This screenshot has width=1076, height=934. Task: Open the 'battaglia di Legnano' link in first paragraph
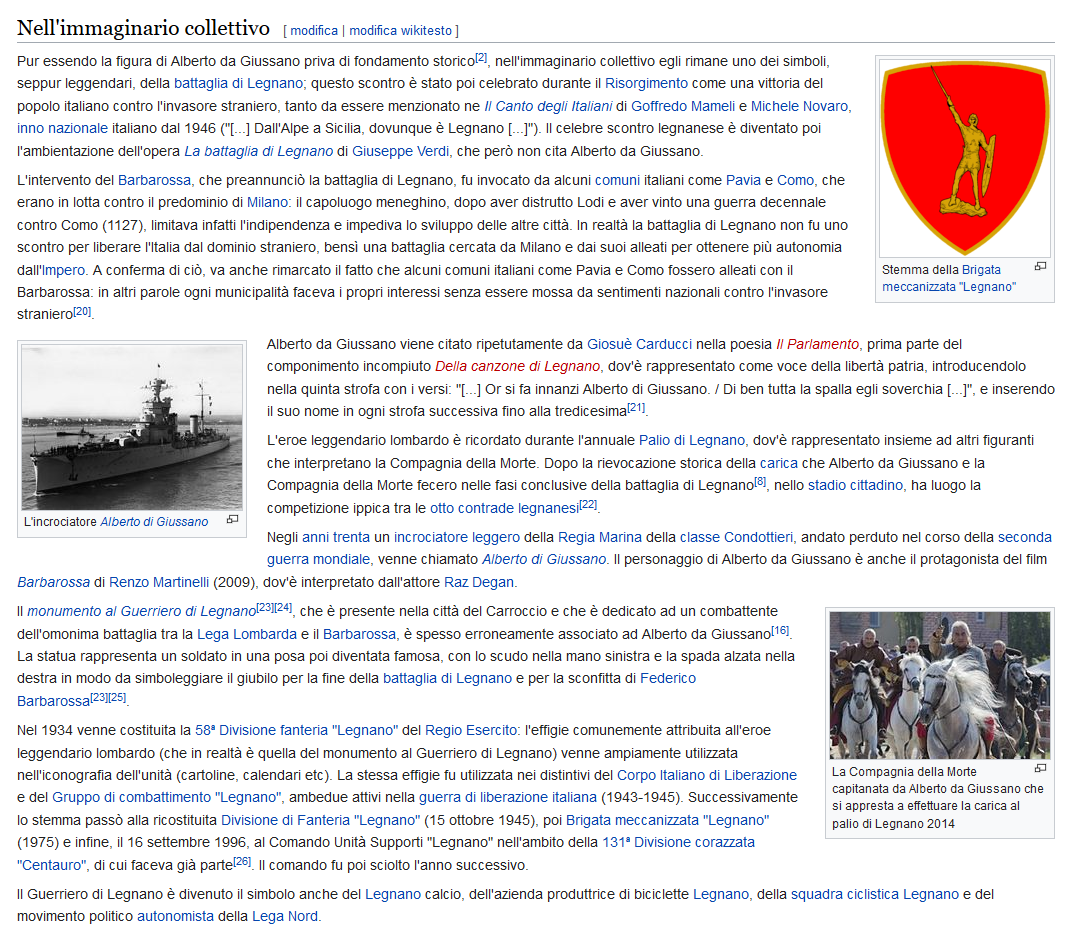tap(238, 83)
